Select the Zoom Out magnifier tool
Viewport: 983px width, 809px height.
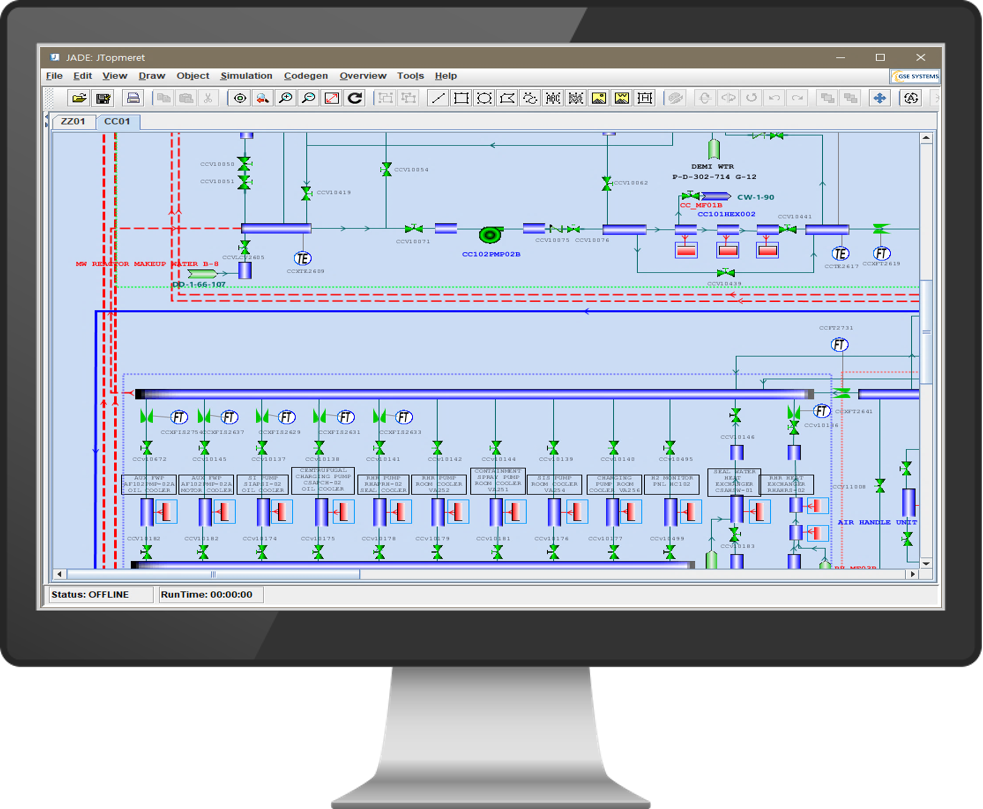pyautogui.click(x=309, y=98)
